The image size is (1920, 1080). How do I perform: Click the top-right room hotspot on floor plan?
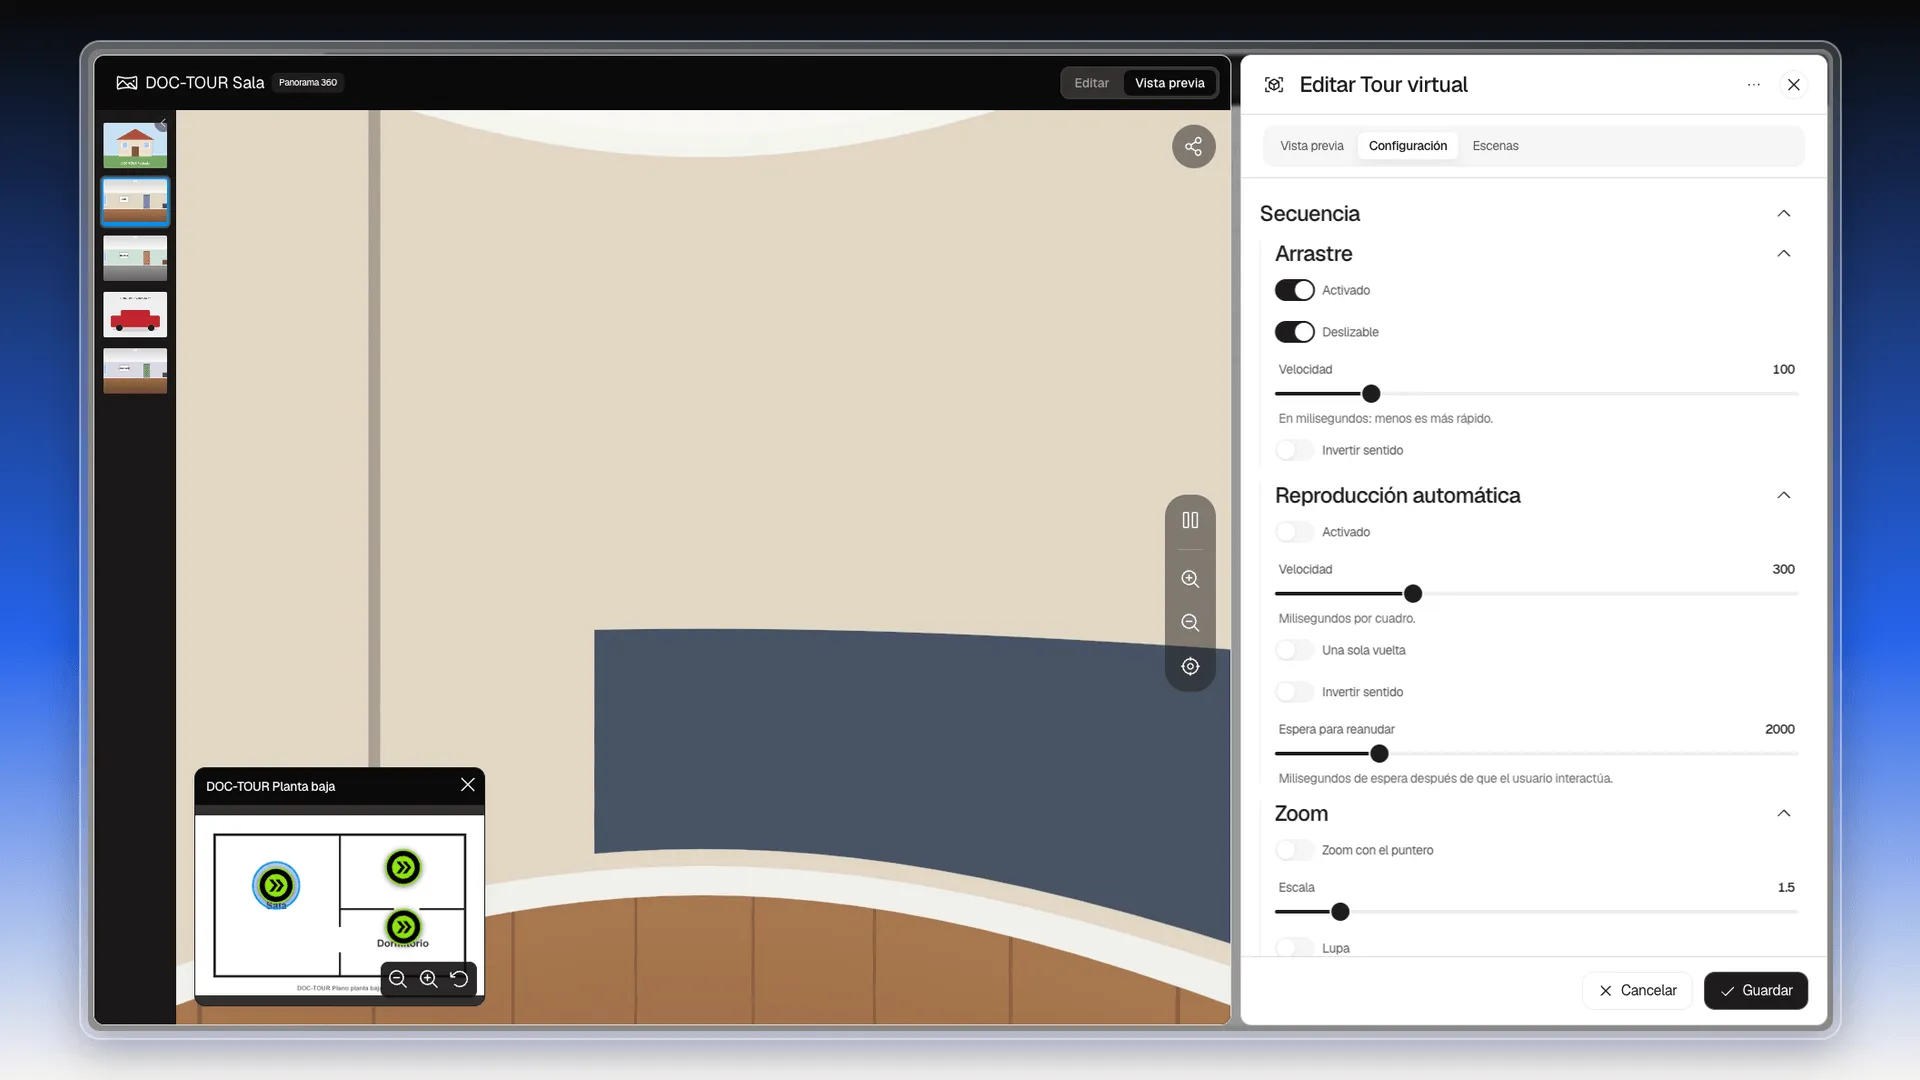pyautogui.click(x=403, y=867)
